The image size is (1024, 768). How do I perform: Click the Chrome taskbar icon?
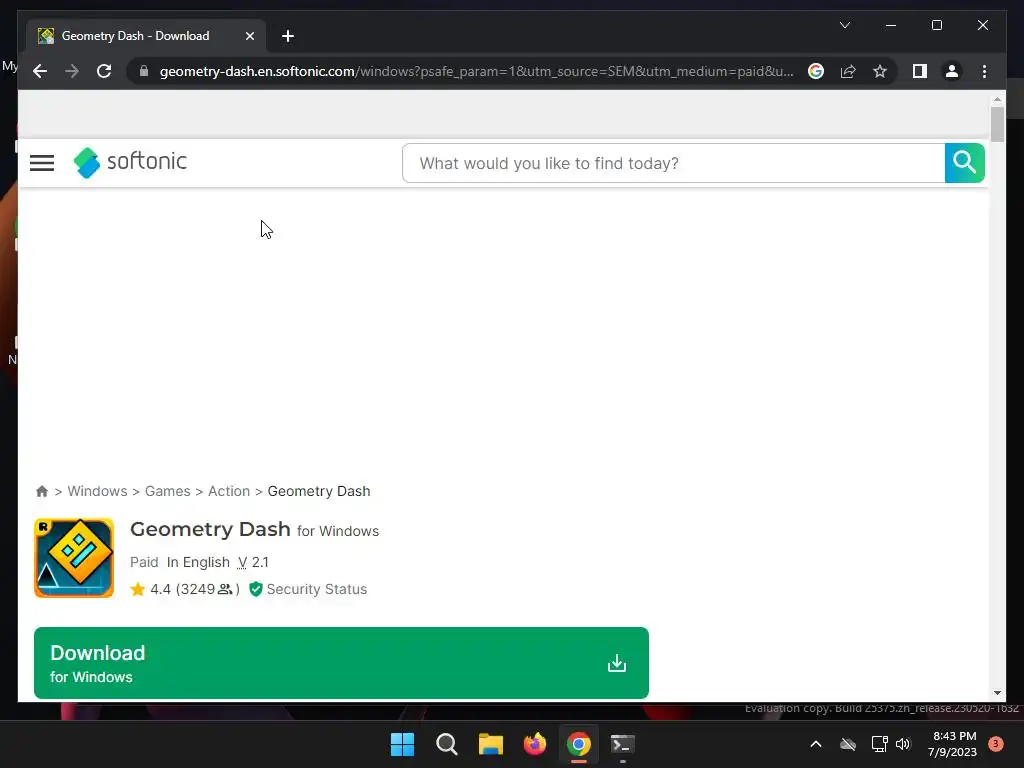point(579,744)
